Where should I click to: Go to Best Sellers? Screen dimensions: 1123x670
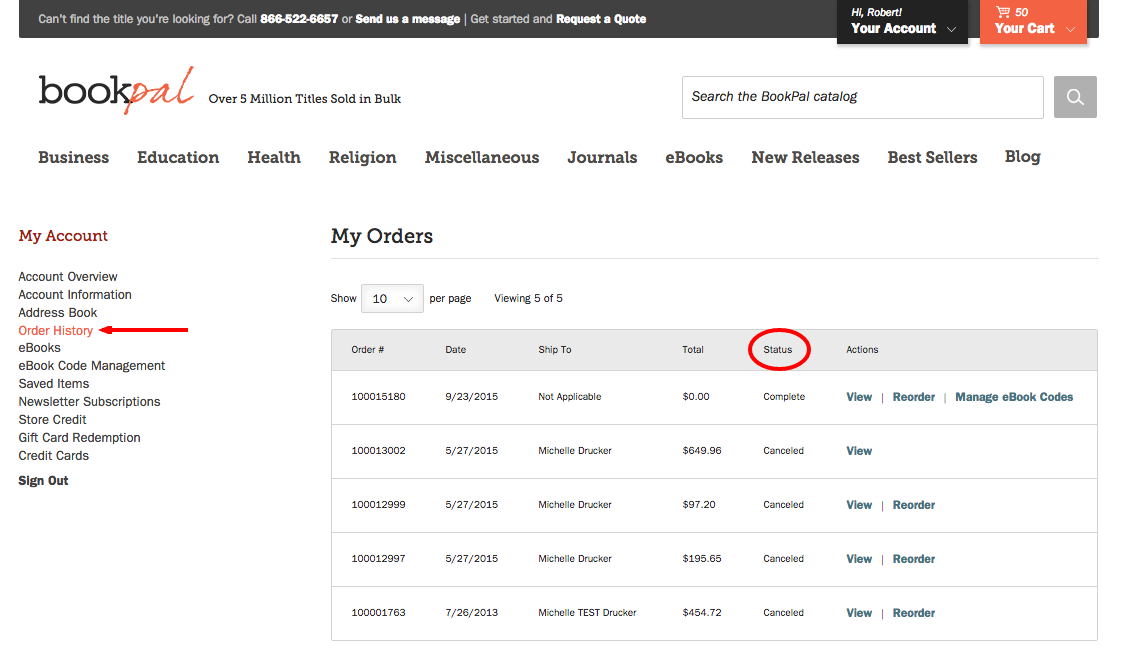[932, 158]
